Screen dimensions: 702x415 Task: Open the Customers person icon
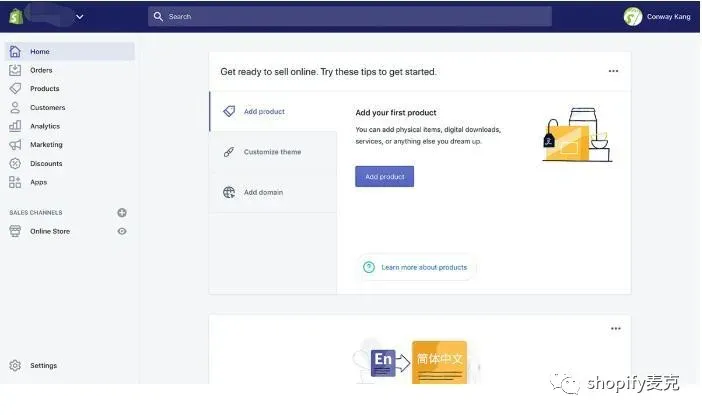15,107
